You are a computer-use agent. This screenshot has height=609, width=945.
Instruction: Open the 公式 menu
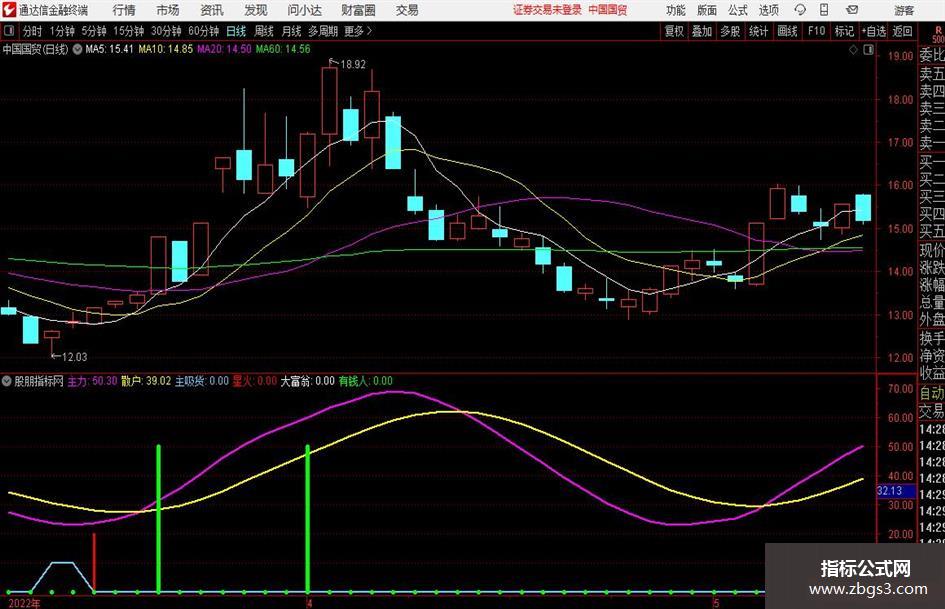pyautogui.click(x=738, y=10)
